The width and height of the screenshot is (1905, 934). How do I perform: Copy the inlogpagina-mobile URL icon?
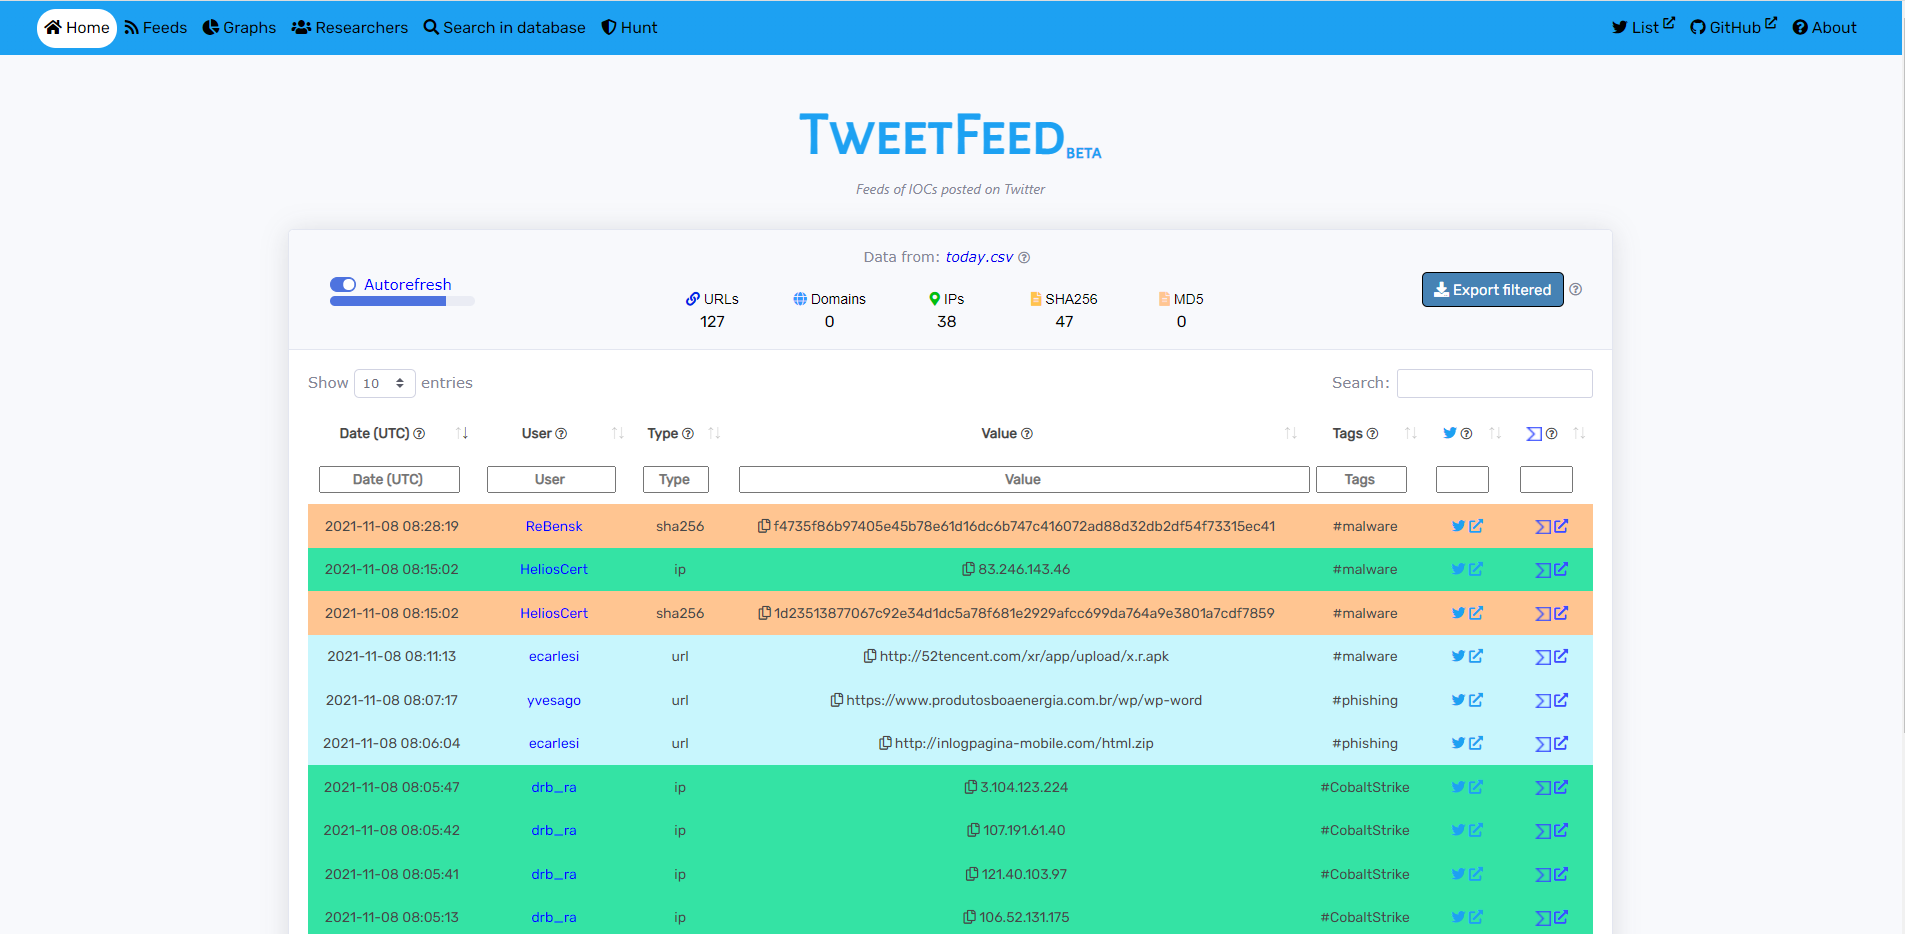[x=885, y=743]
